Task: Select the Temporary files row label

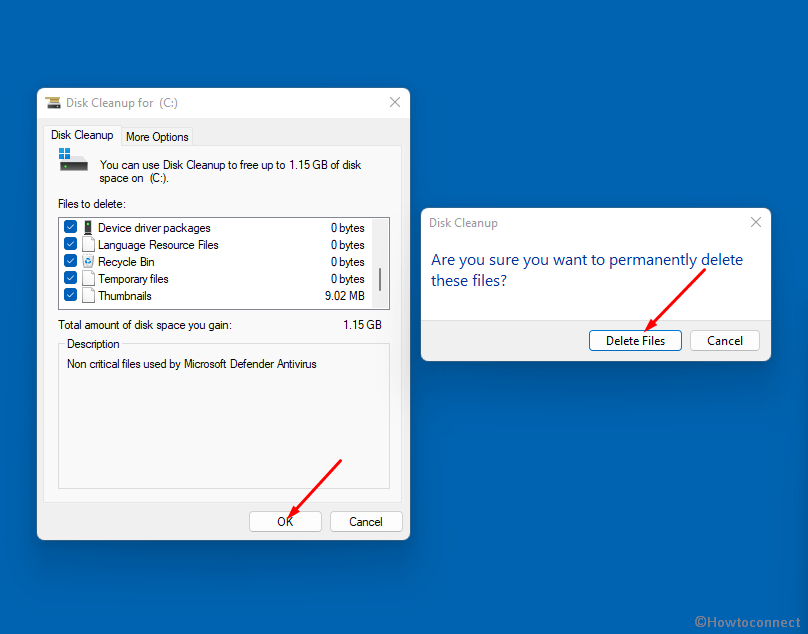Action: tap(133, 279)
